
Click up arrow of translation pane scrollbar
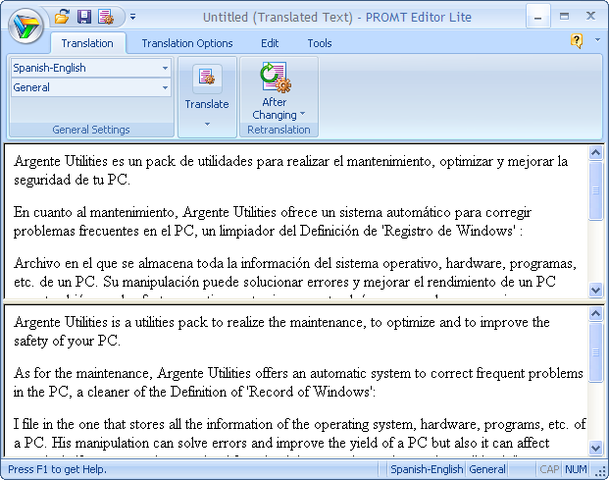595,313
